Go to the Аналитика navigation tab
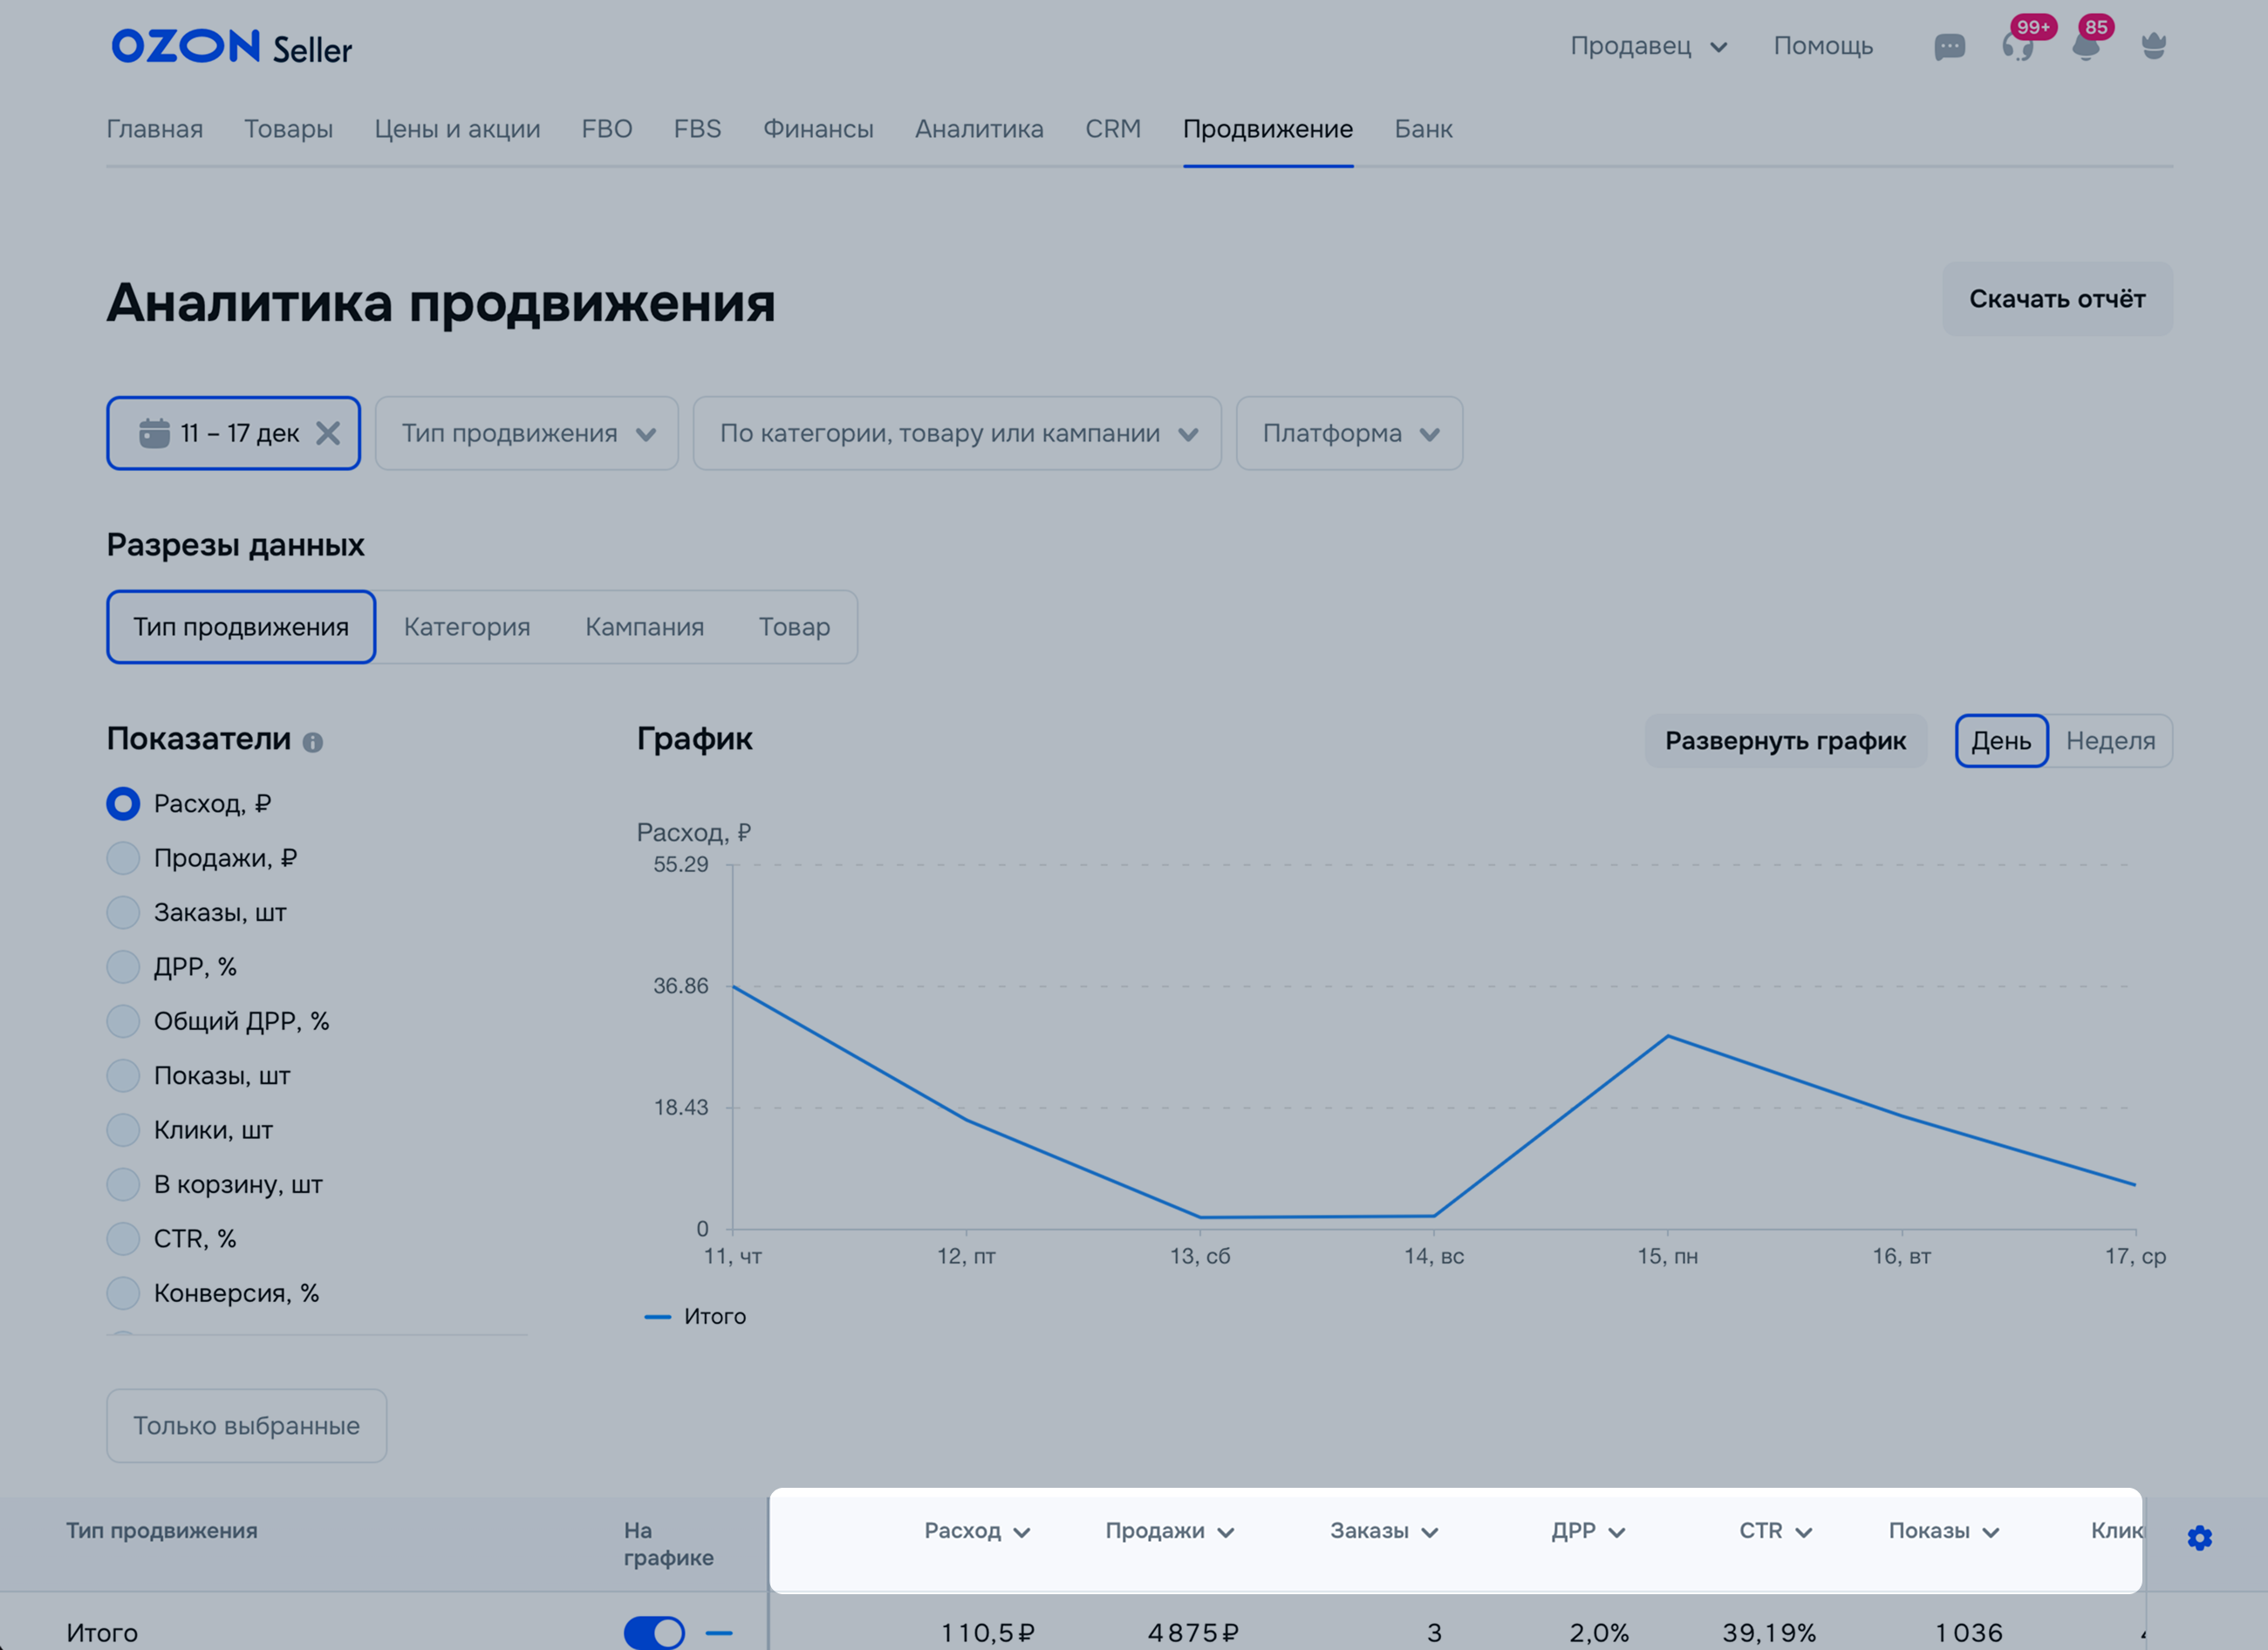The height and width of the screenshot is (1650, 2268). click(x=979, y=129)
